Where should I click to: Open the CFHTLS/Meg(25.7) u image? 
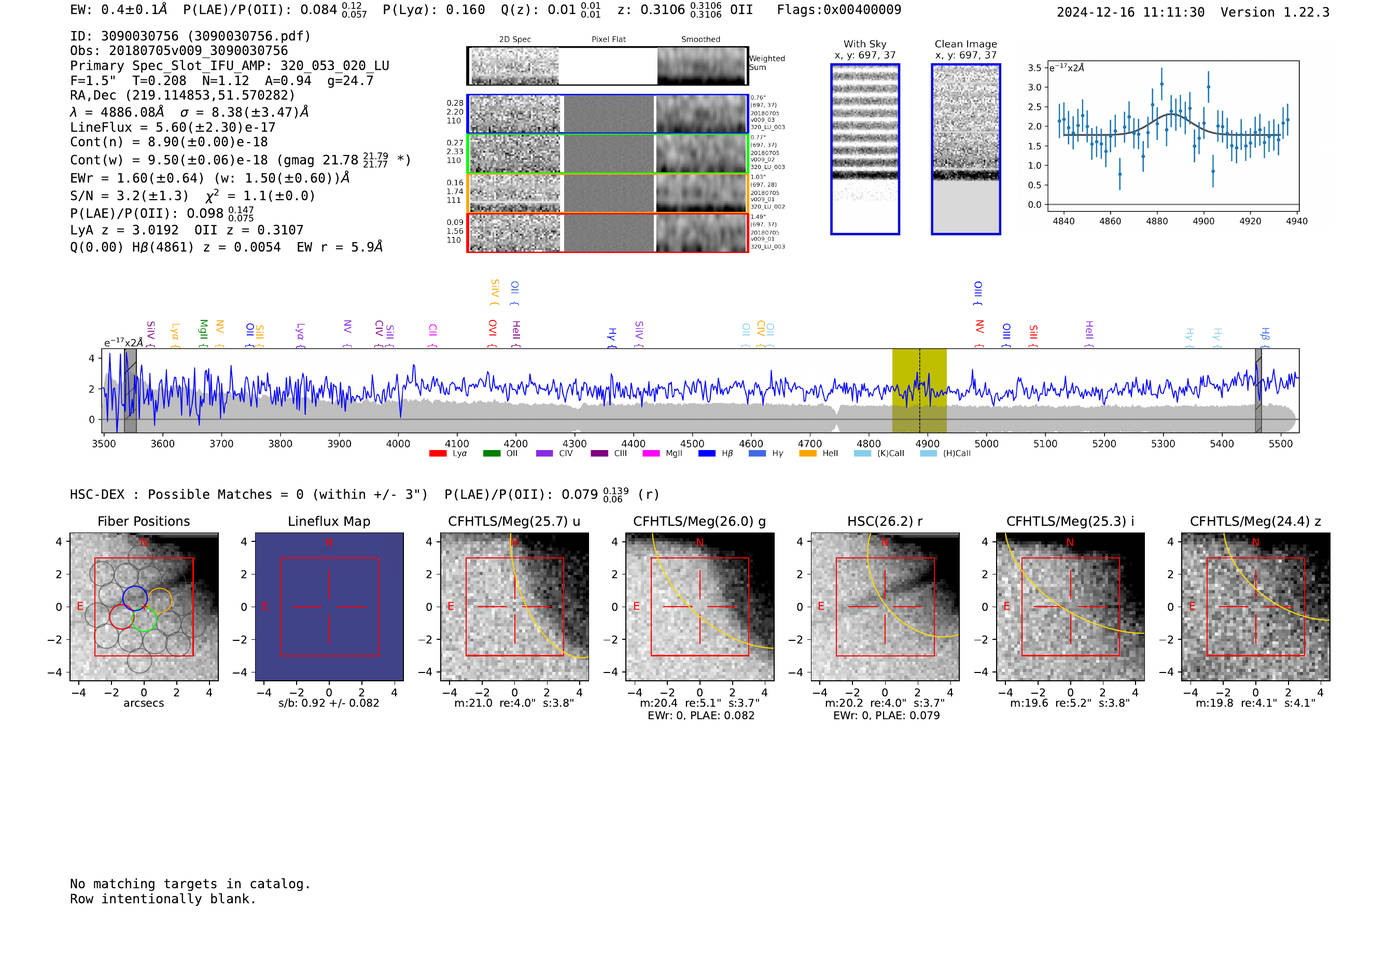[514, 607]
